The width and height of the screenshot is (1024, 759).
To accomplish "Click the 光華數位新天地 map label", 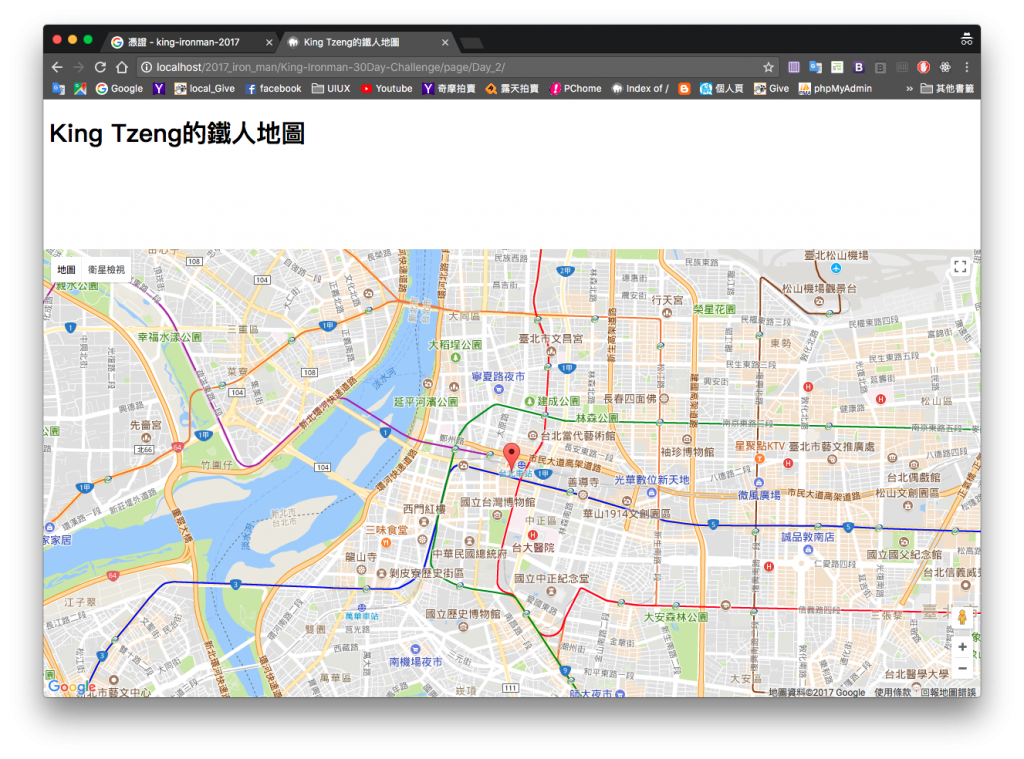I will click(x=652, y=479).
